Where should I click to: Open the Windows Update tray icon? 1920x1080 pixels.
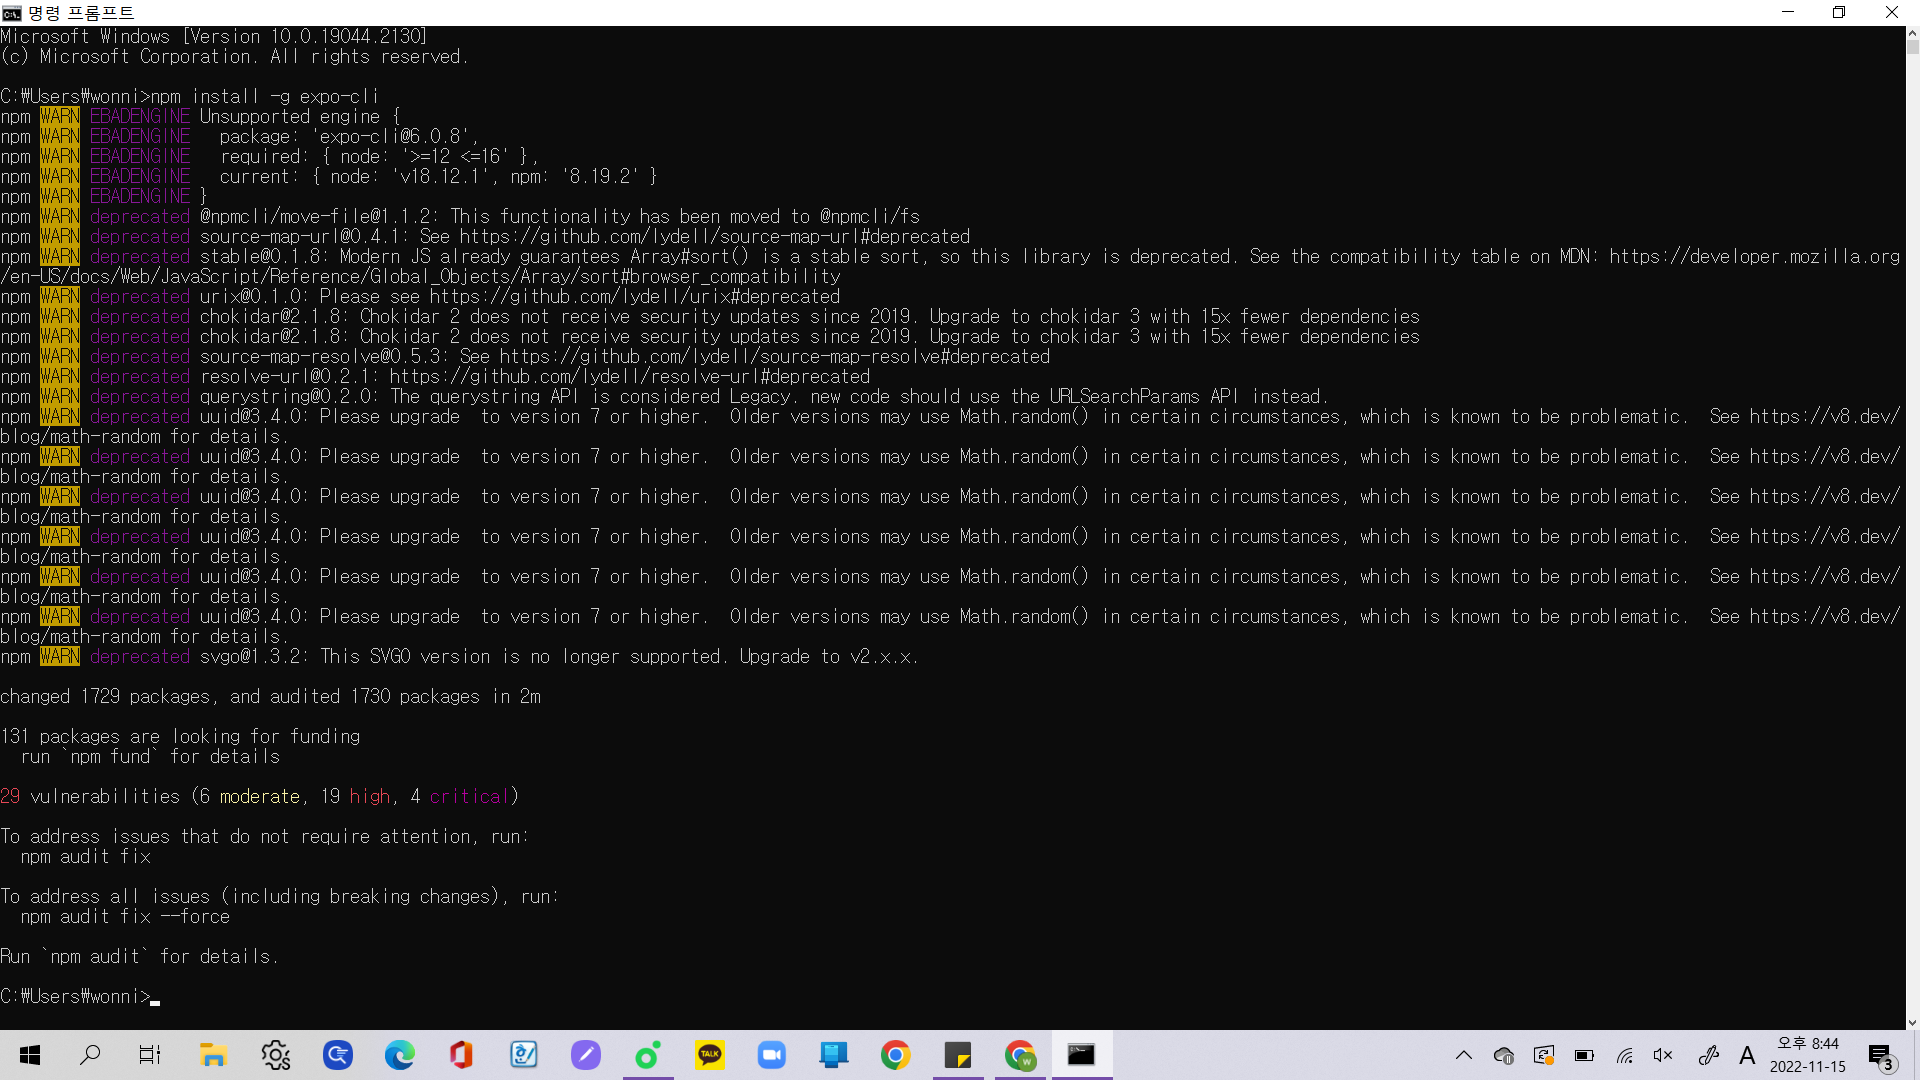[1544, 1055]
